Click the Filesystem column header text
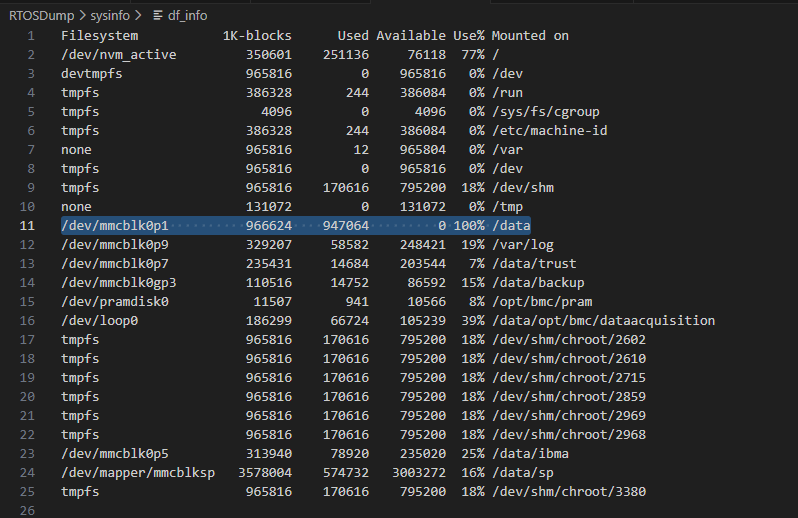Screen dimensions: 798x518 point(102,36)
